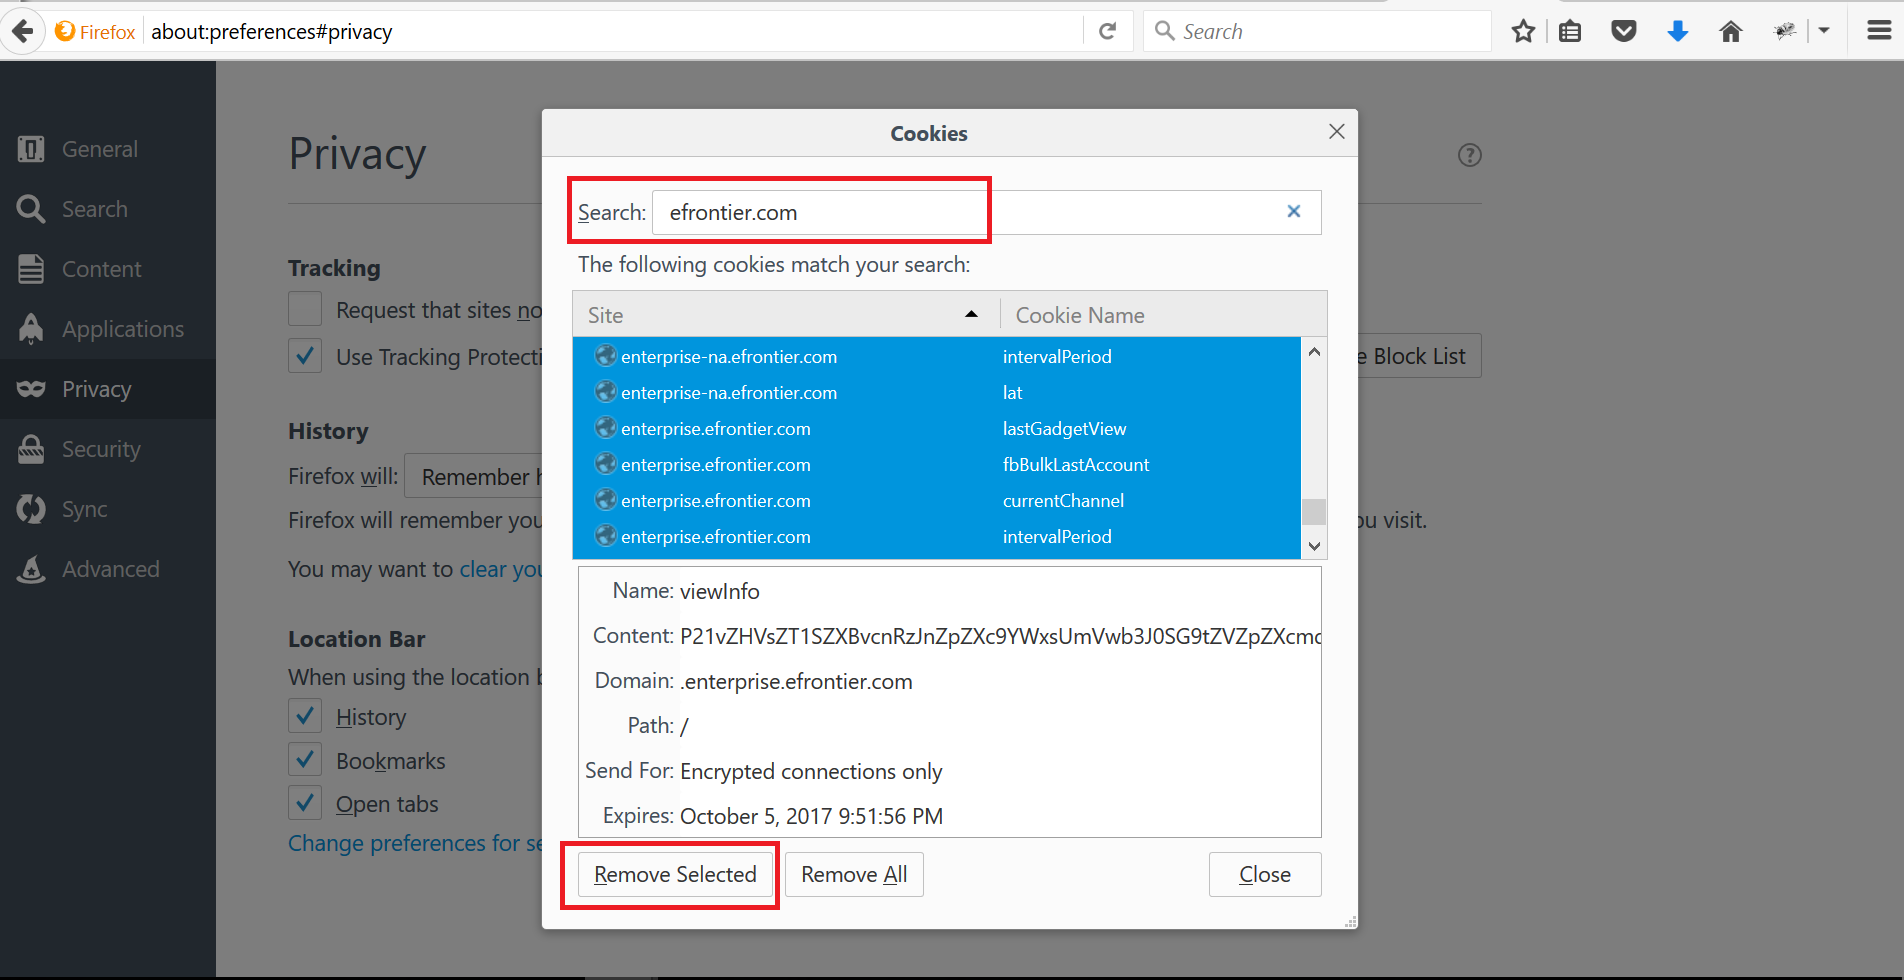Screen dimensions: 1904x980
Task: Open the bookmarks list icon
Action: click(1570, 32)
